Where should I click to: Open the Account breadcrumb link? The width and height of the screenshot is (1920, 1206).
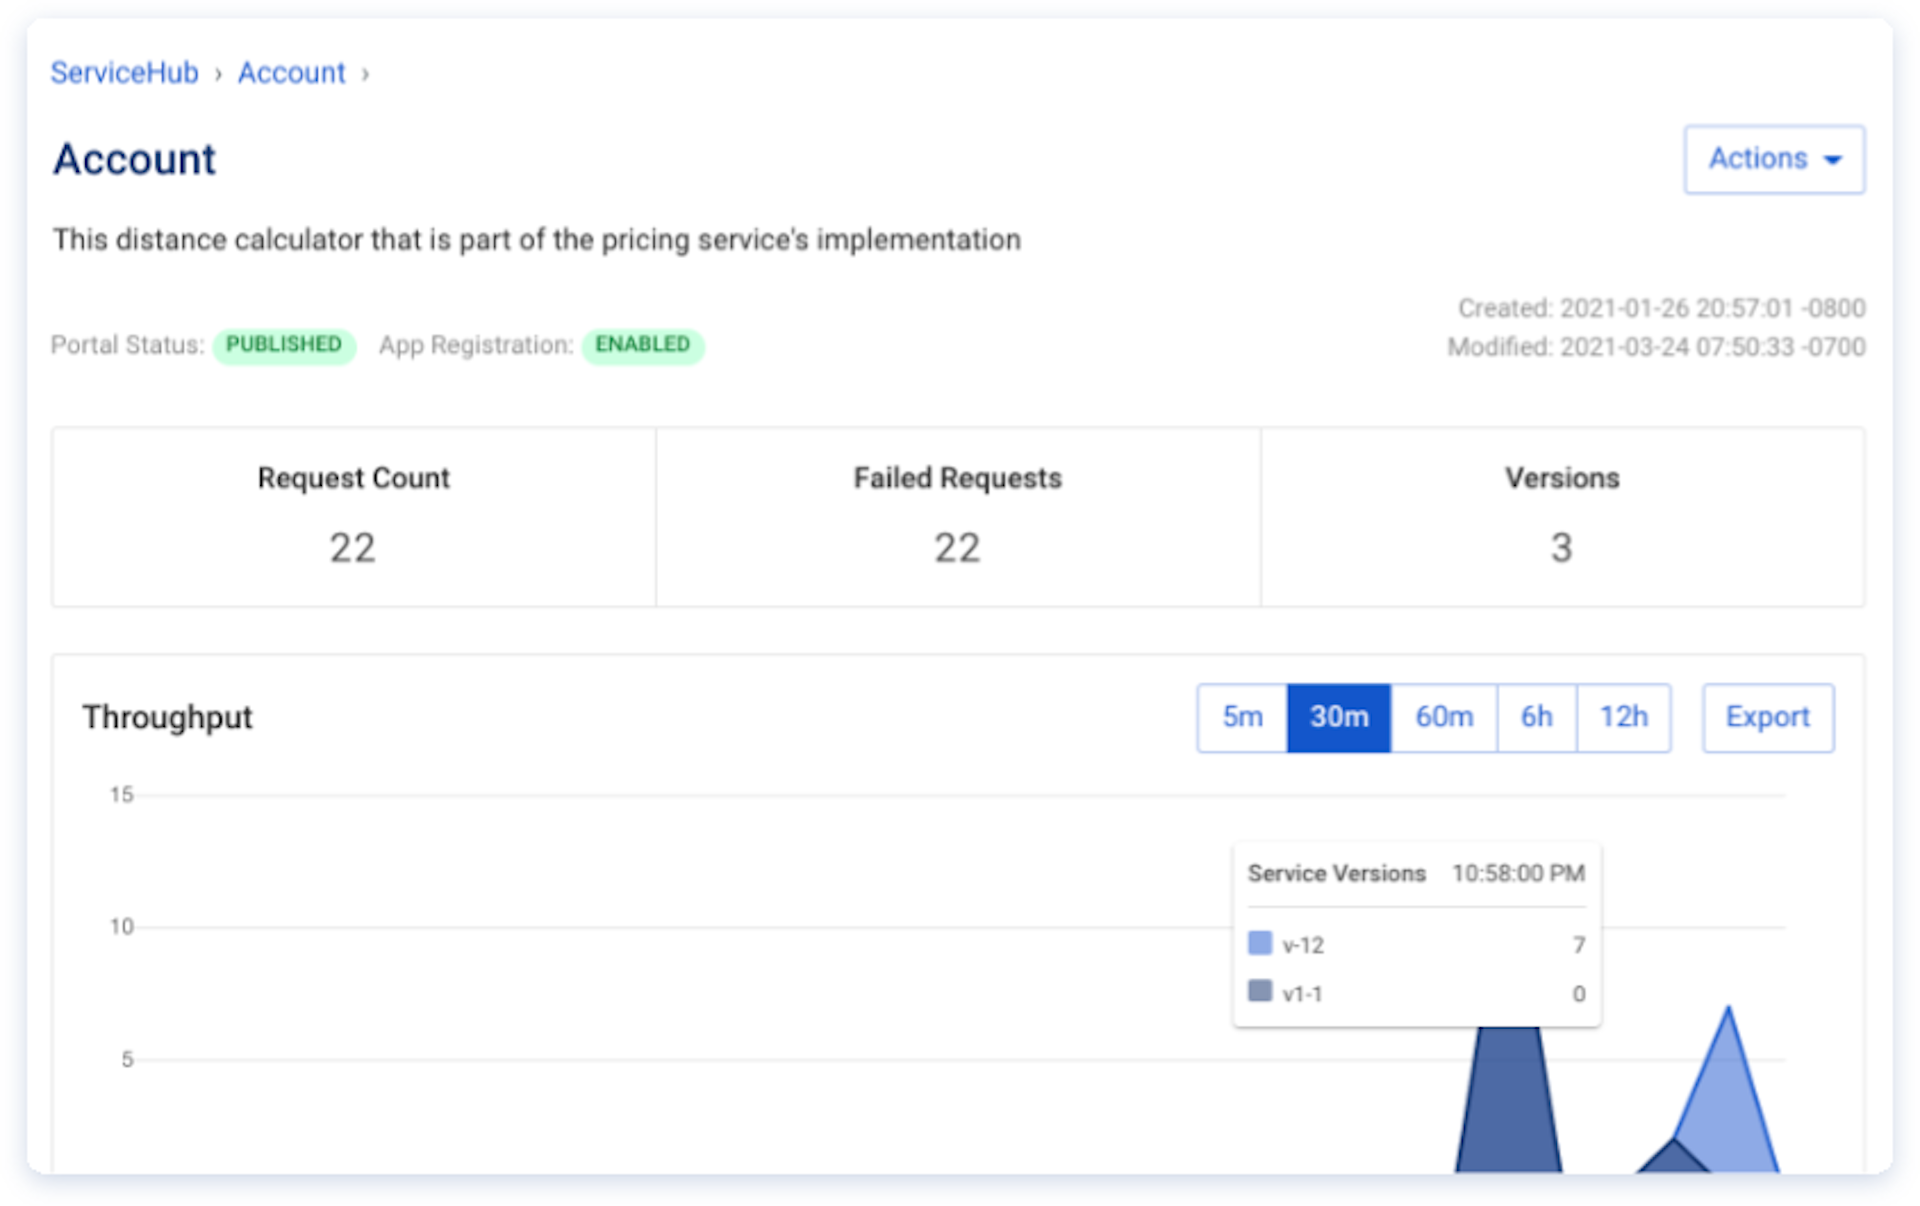[x=291, y=72]
